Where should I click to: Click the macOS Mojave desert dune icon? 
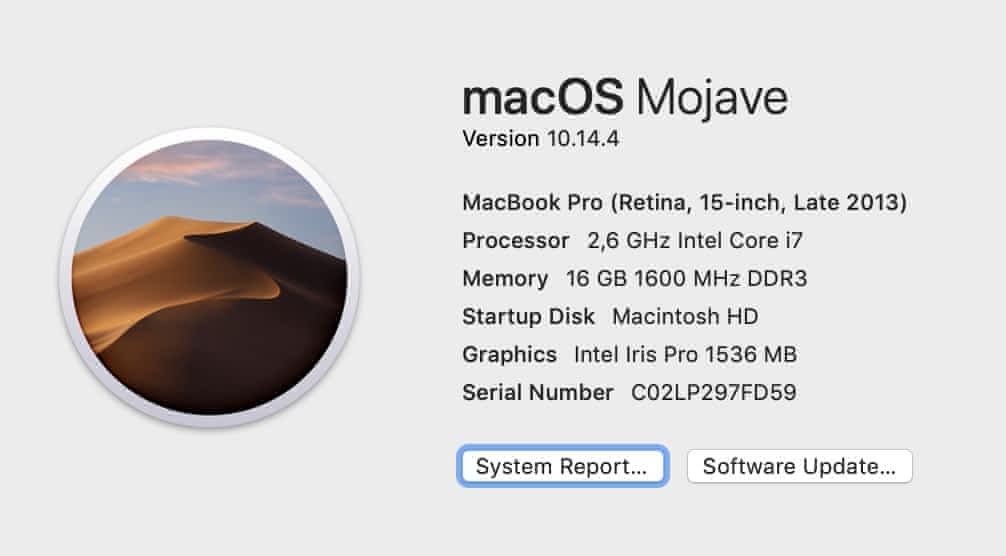[x=209, y=290]
